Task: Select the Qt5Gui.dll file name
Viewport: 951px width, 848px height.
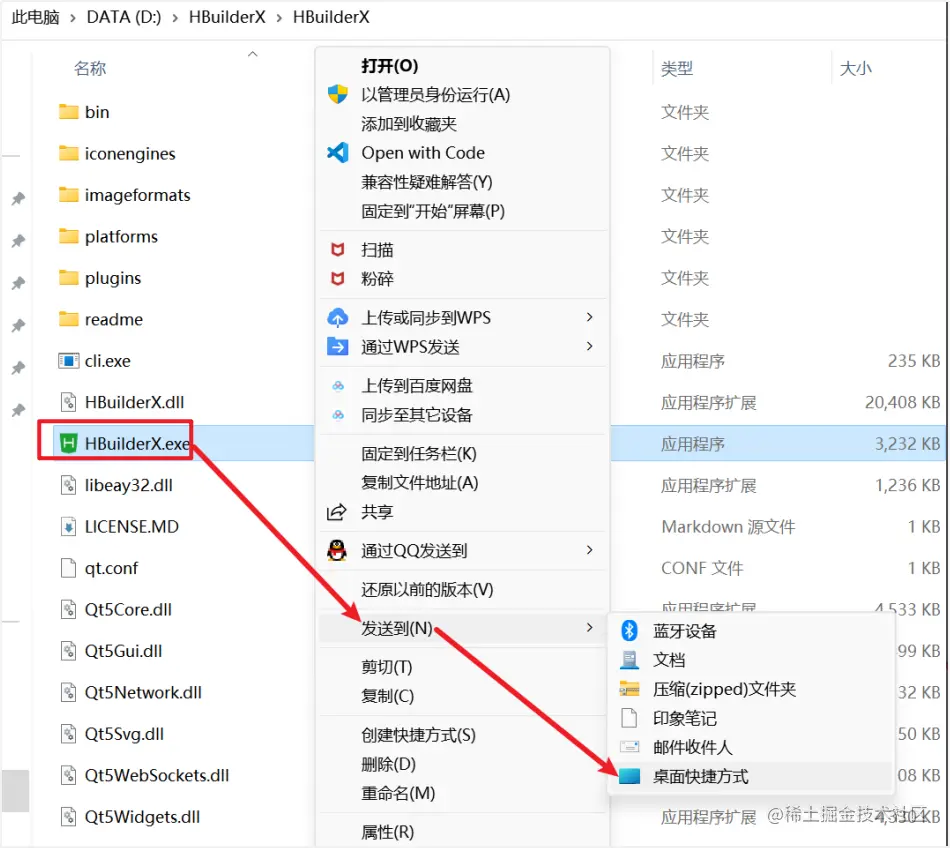Action: [x=123, y=651]
